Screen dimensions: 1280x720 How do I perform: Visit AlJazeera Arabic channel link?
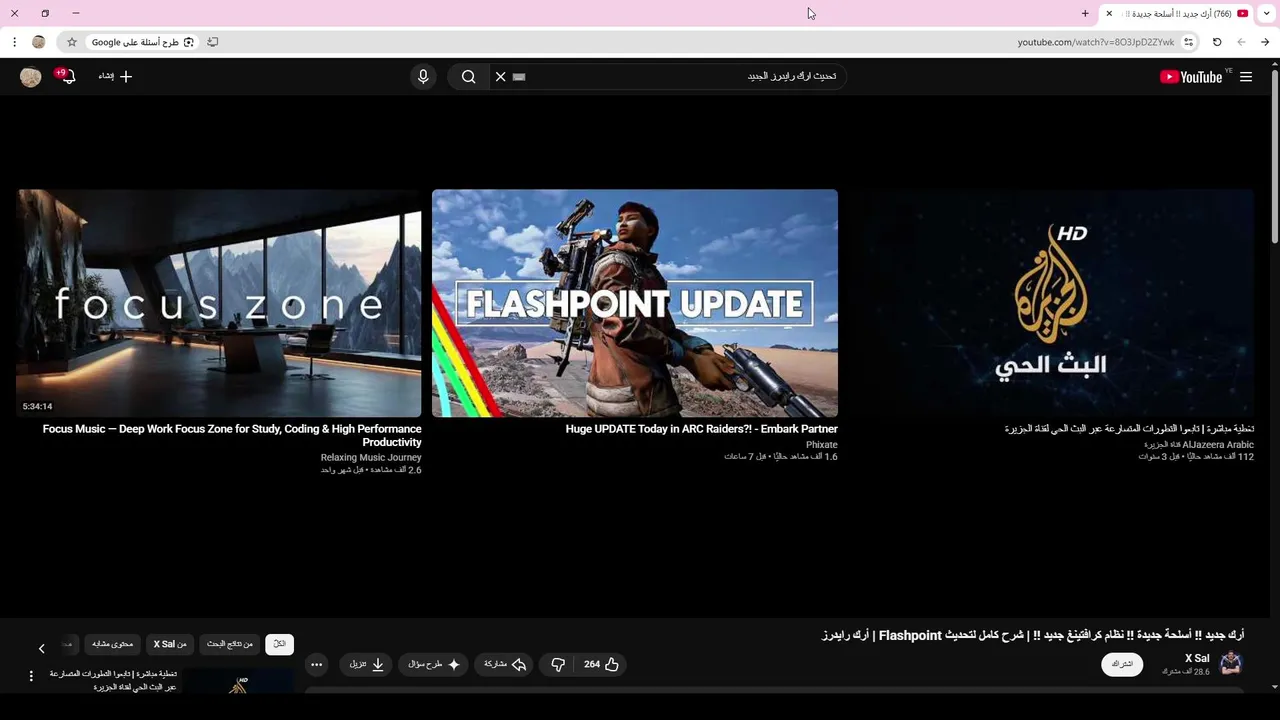point(1199,445)
